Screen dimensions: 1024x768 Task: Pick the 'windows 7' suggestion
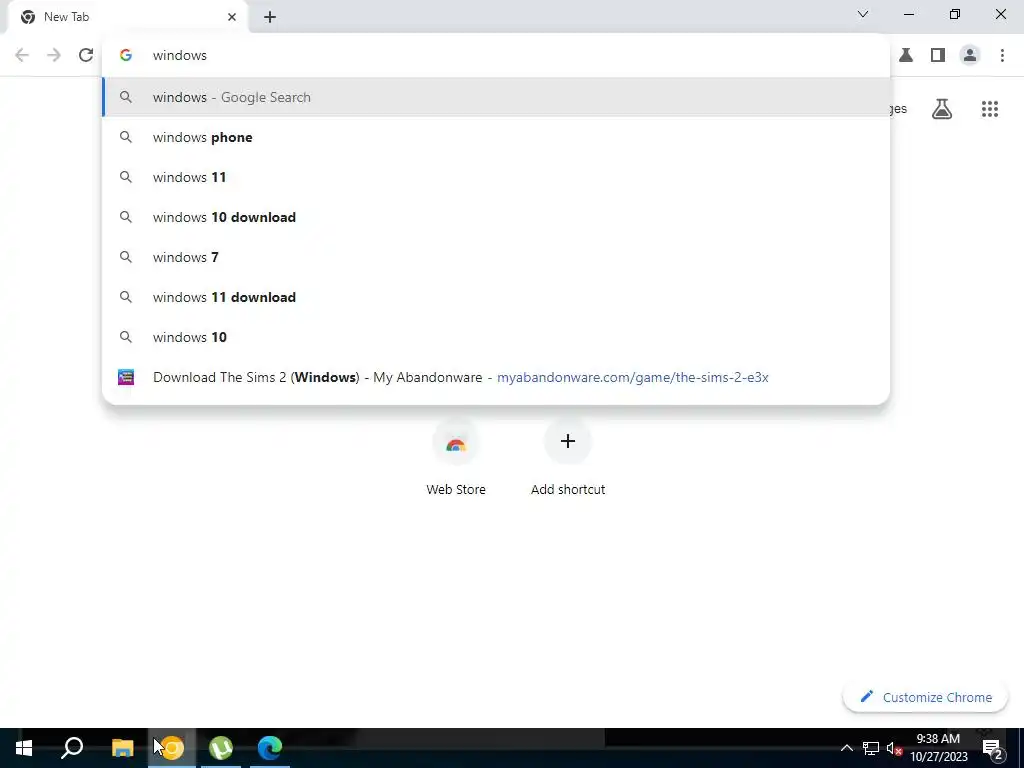[x=496, y=257]
